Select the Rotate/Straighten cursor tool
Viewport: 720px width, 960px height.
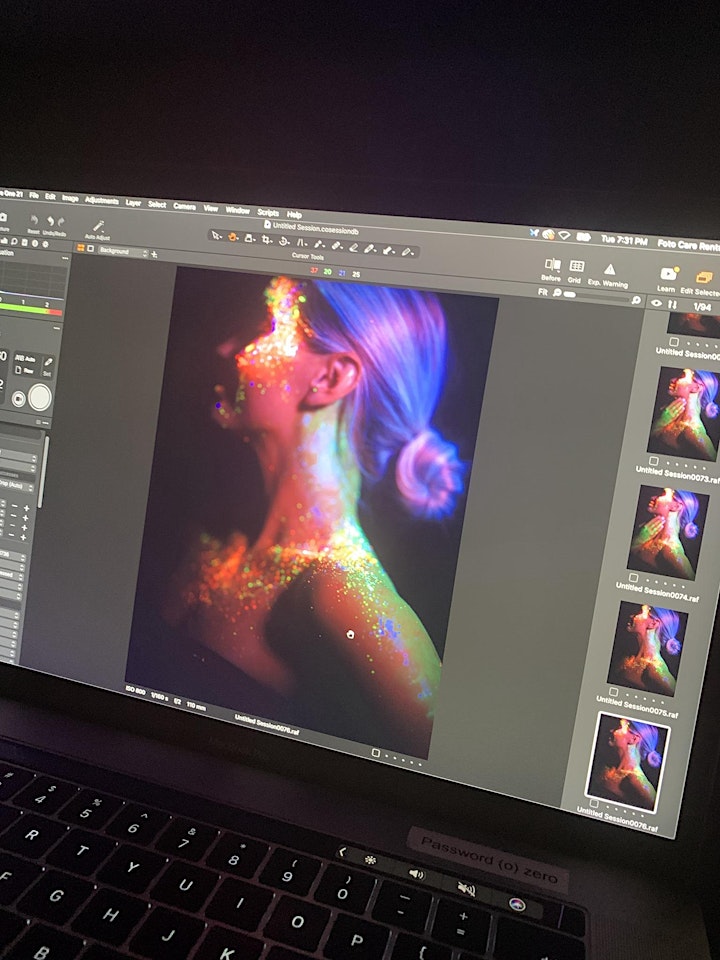283,241
